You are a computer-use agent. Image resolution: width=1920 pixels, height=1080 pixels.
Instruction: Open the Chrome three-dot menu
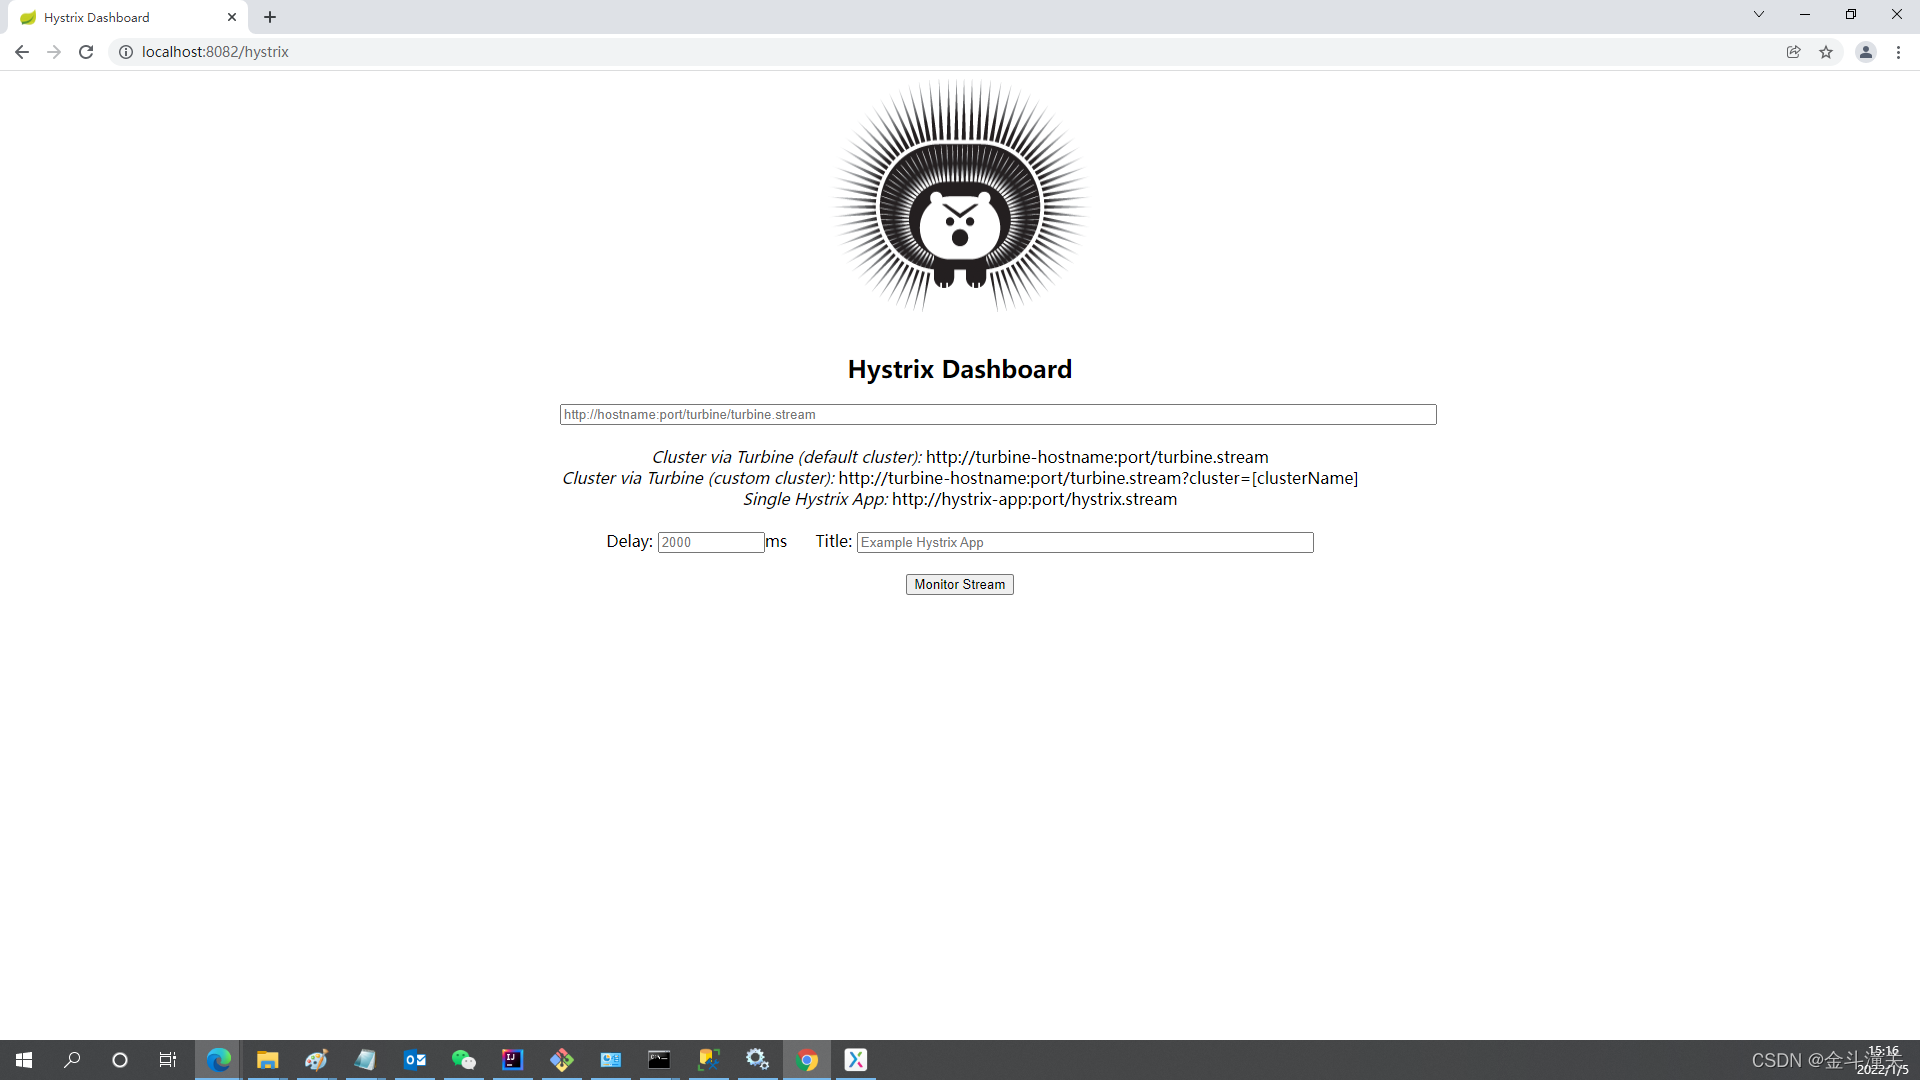coord(1898,52)
